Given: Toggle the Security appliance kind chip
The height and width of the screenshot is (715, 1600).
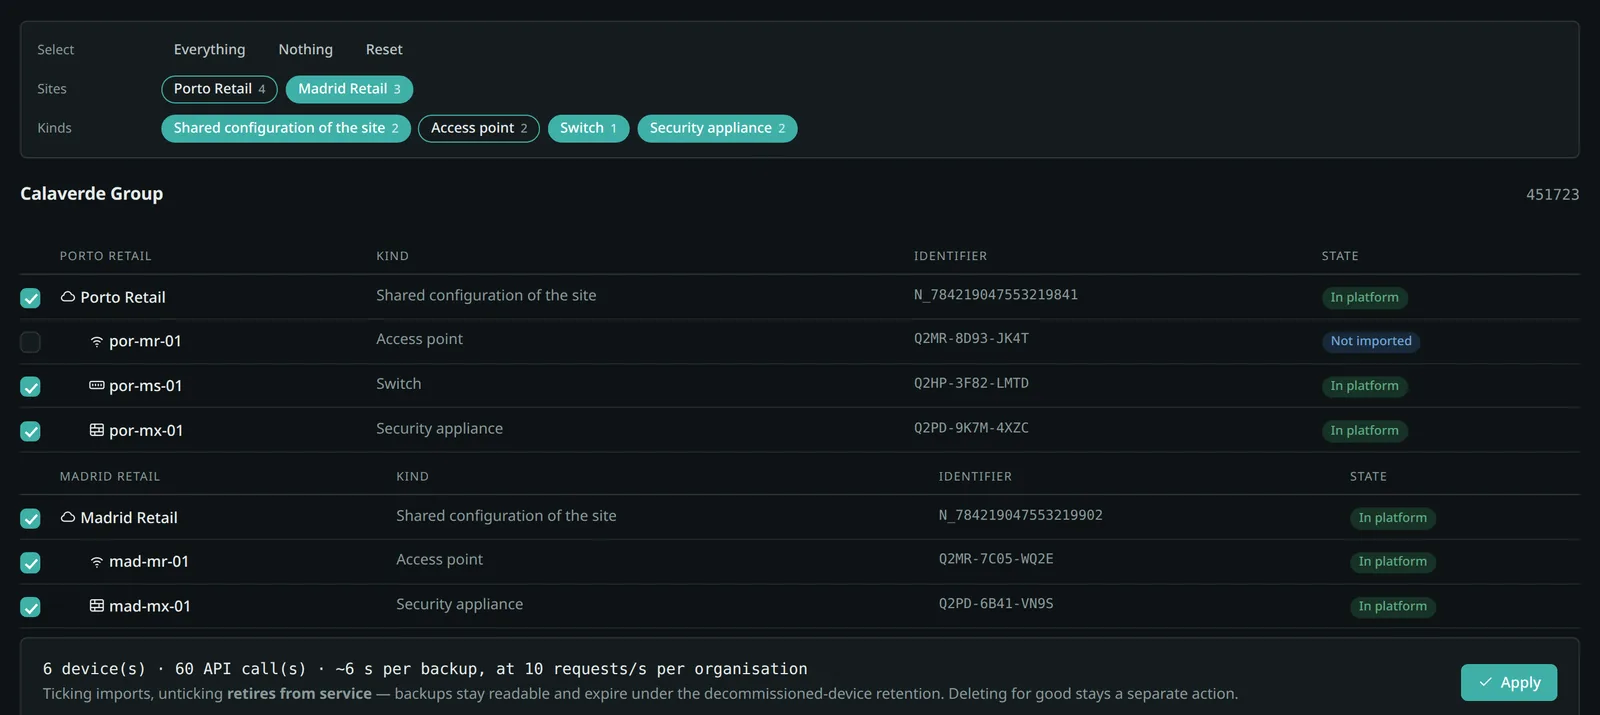Looking at the screenshot, I should 717,128.
